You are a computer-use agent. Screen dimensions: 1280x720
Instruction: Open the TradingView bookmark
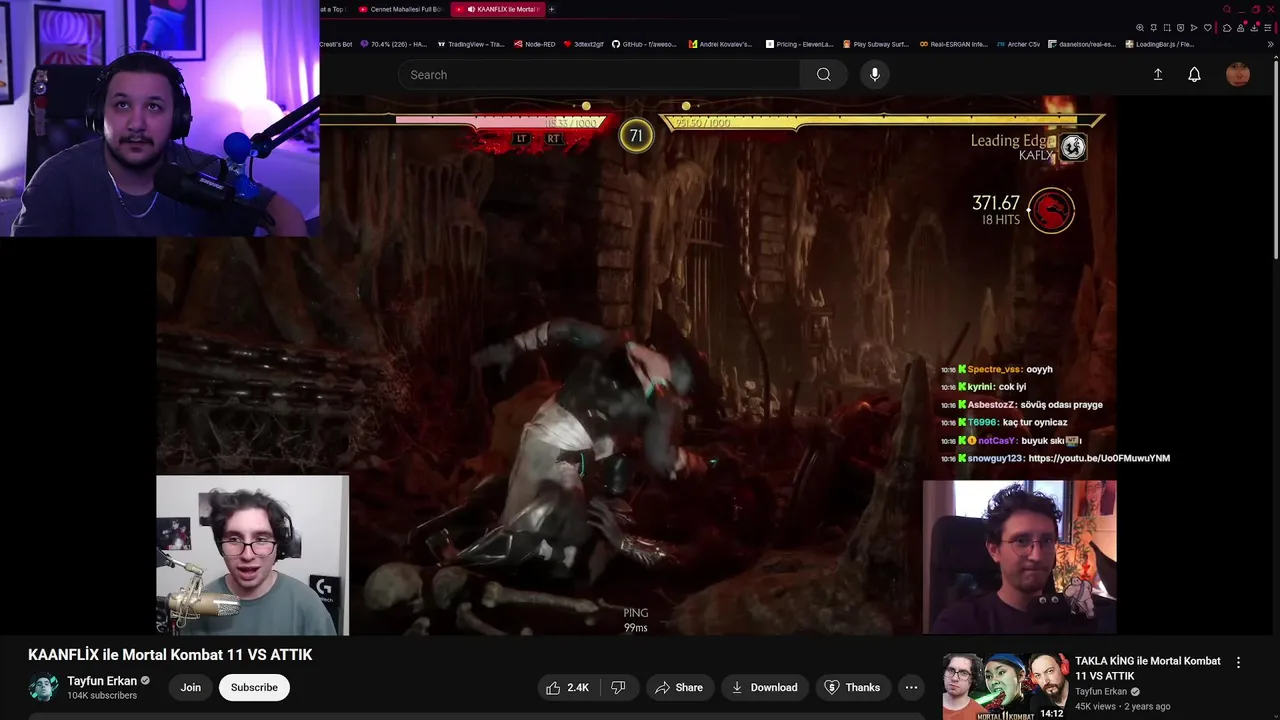point(472,44)
